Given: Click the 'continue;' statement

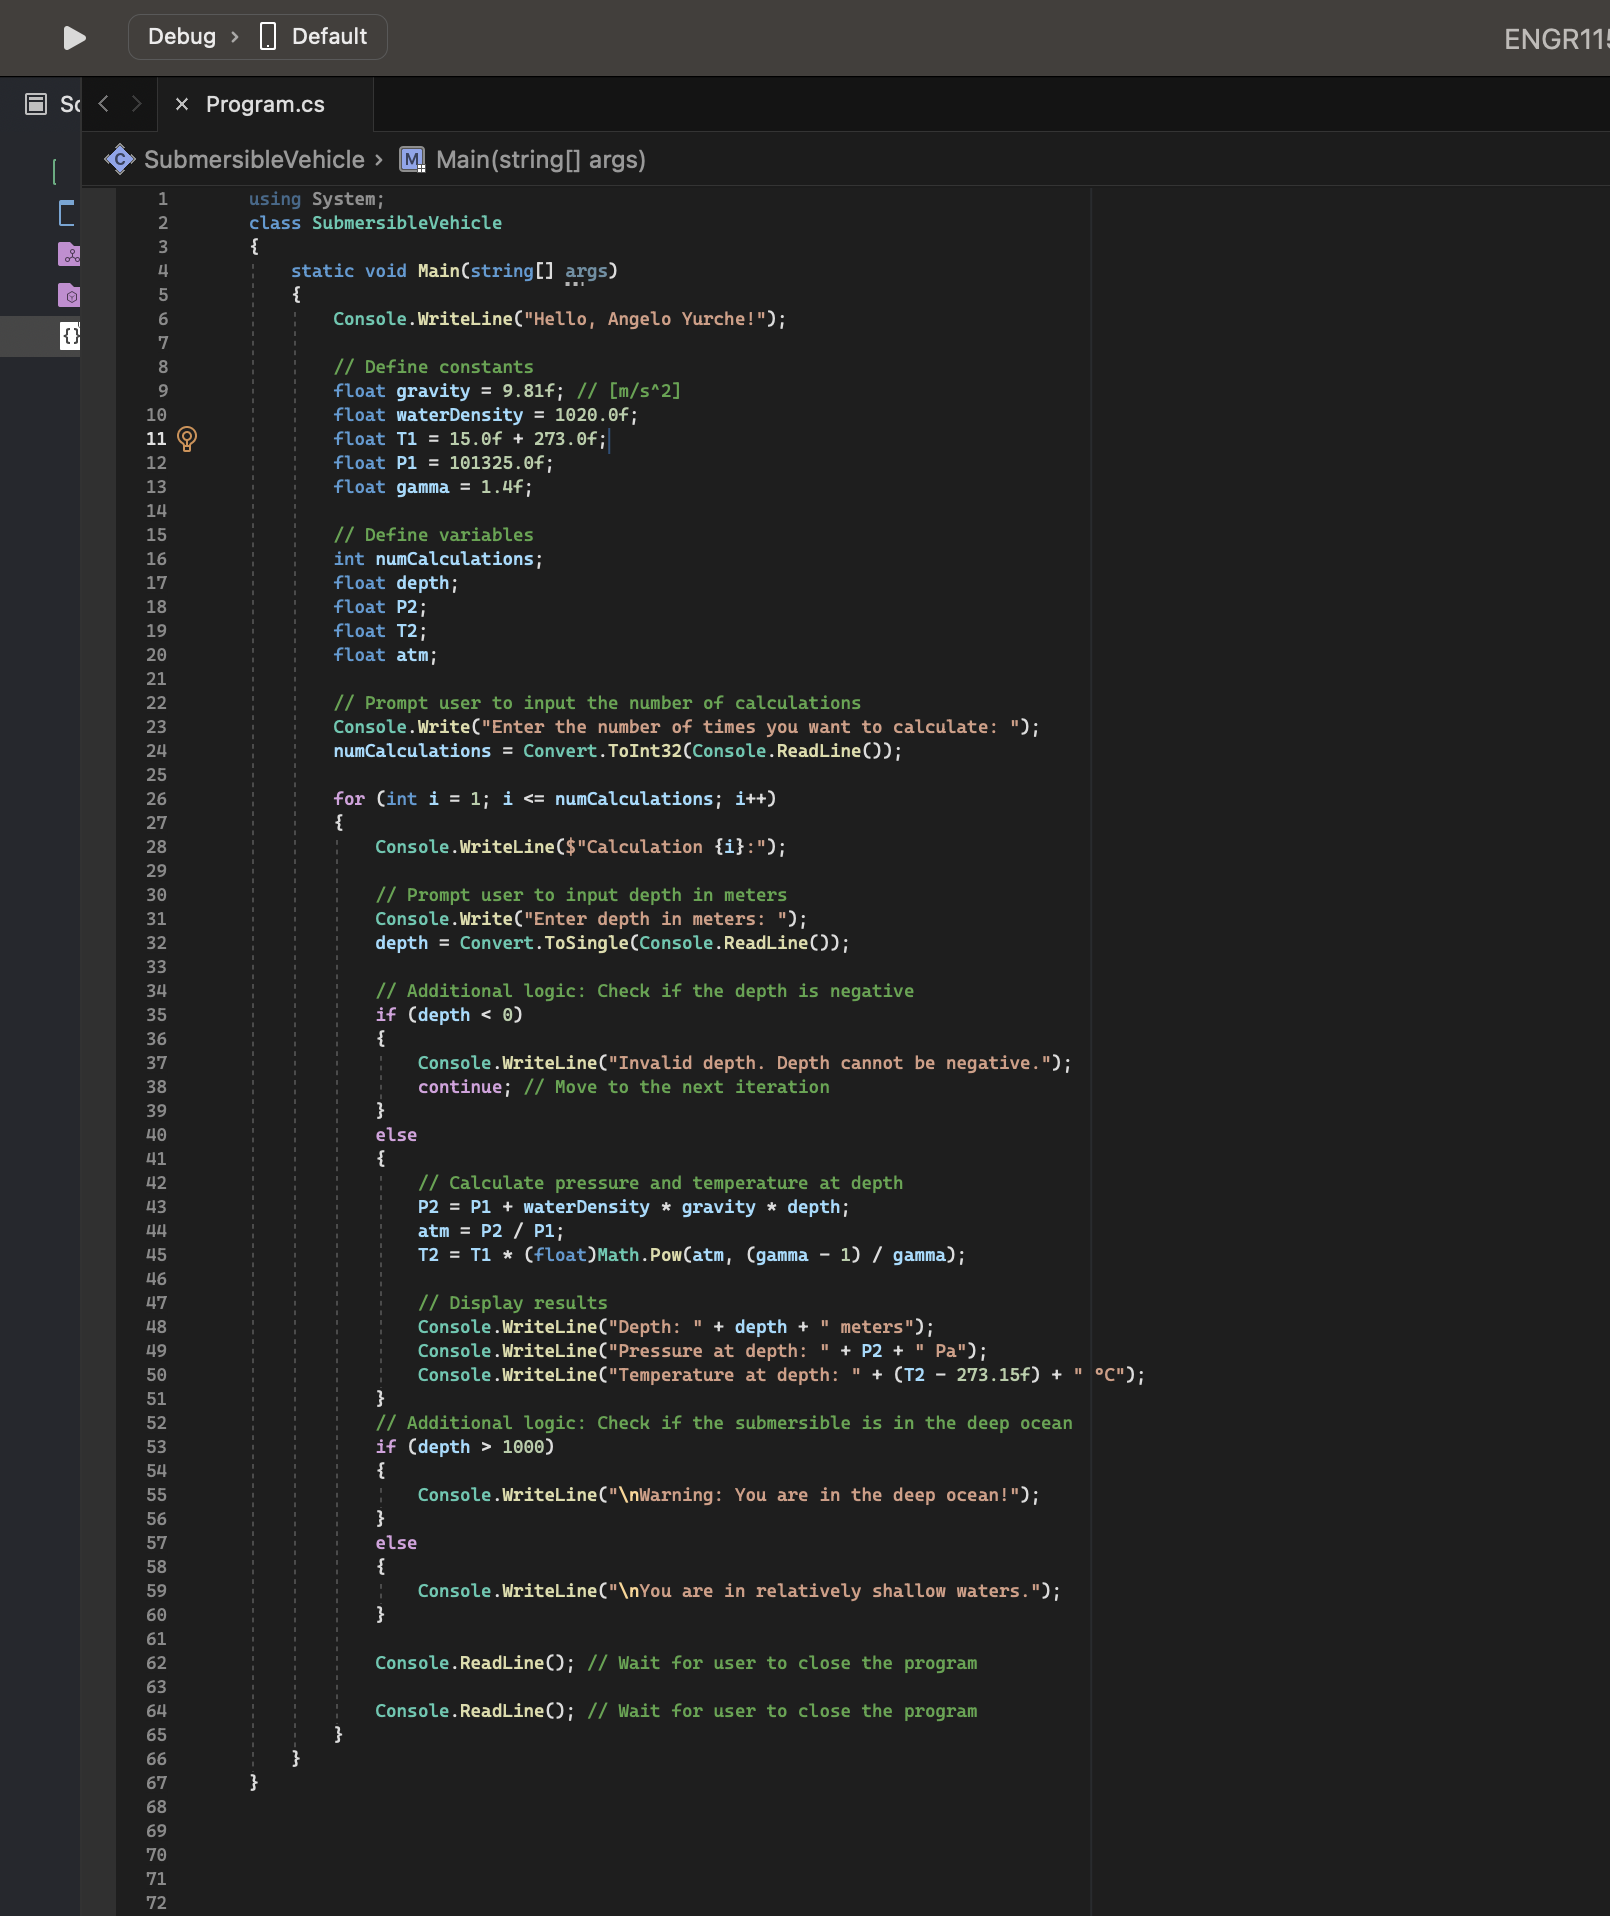Looking at the screenshot, I should (x=464, y=1087).
